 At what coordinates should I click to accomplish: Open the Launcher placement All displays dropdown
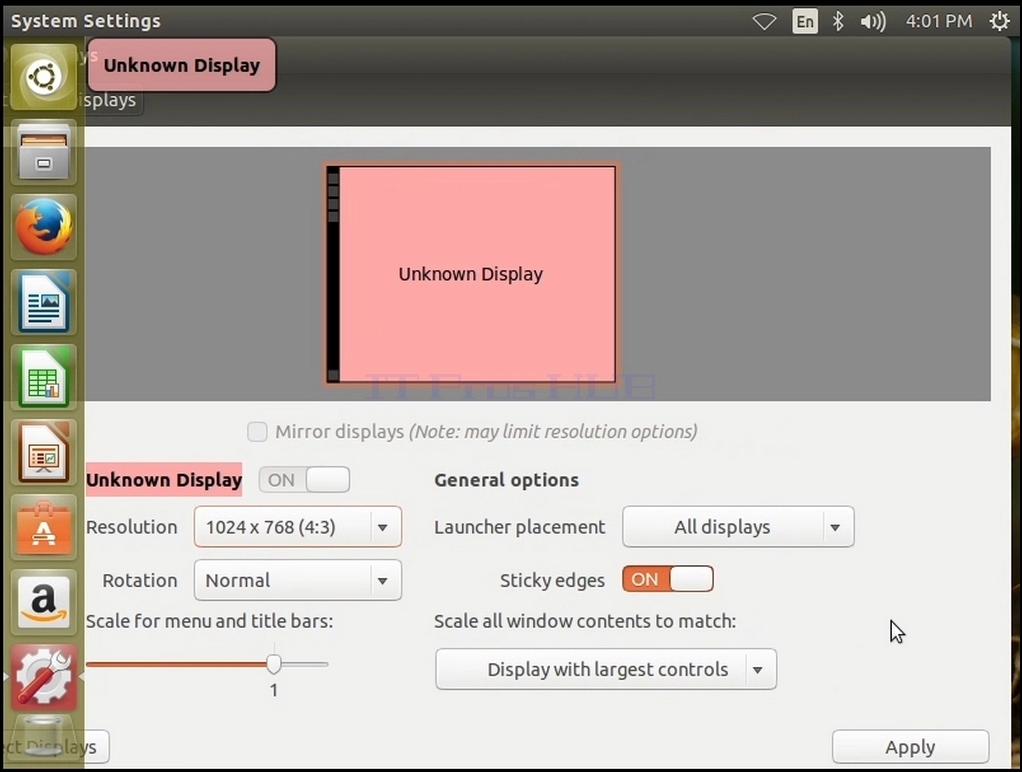coord(738,526)
